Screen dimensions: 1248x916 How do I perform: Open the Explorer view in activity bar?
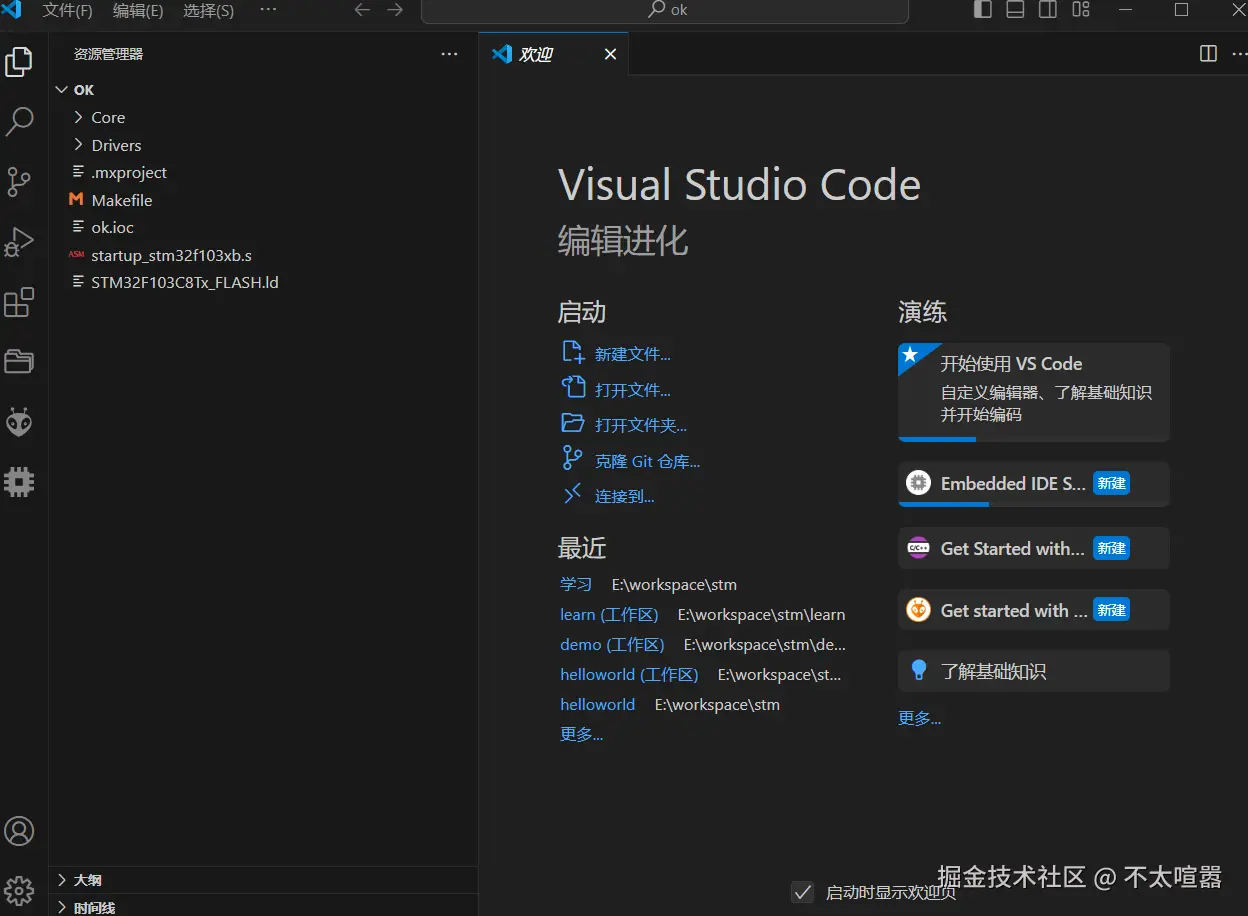point(19,62)
